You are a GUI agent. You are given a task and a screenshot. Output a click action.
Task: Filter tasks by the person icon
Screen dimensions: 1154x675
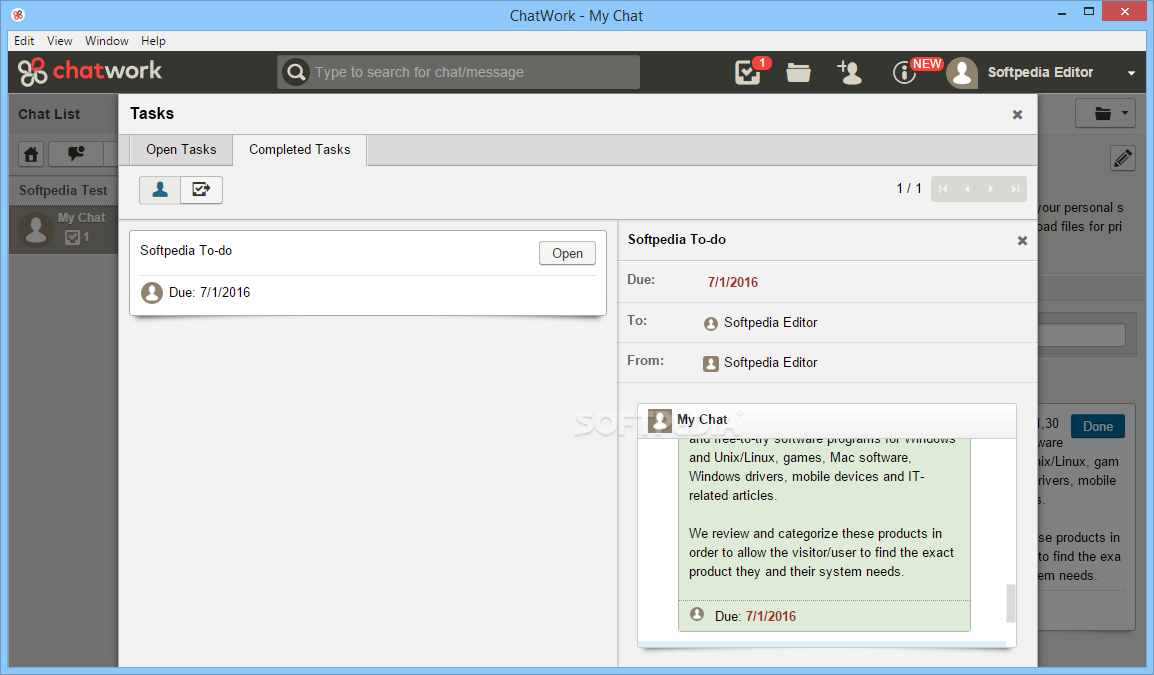coord(160,190)
